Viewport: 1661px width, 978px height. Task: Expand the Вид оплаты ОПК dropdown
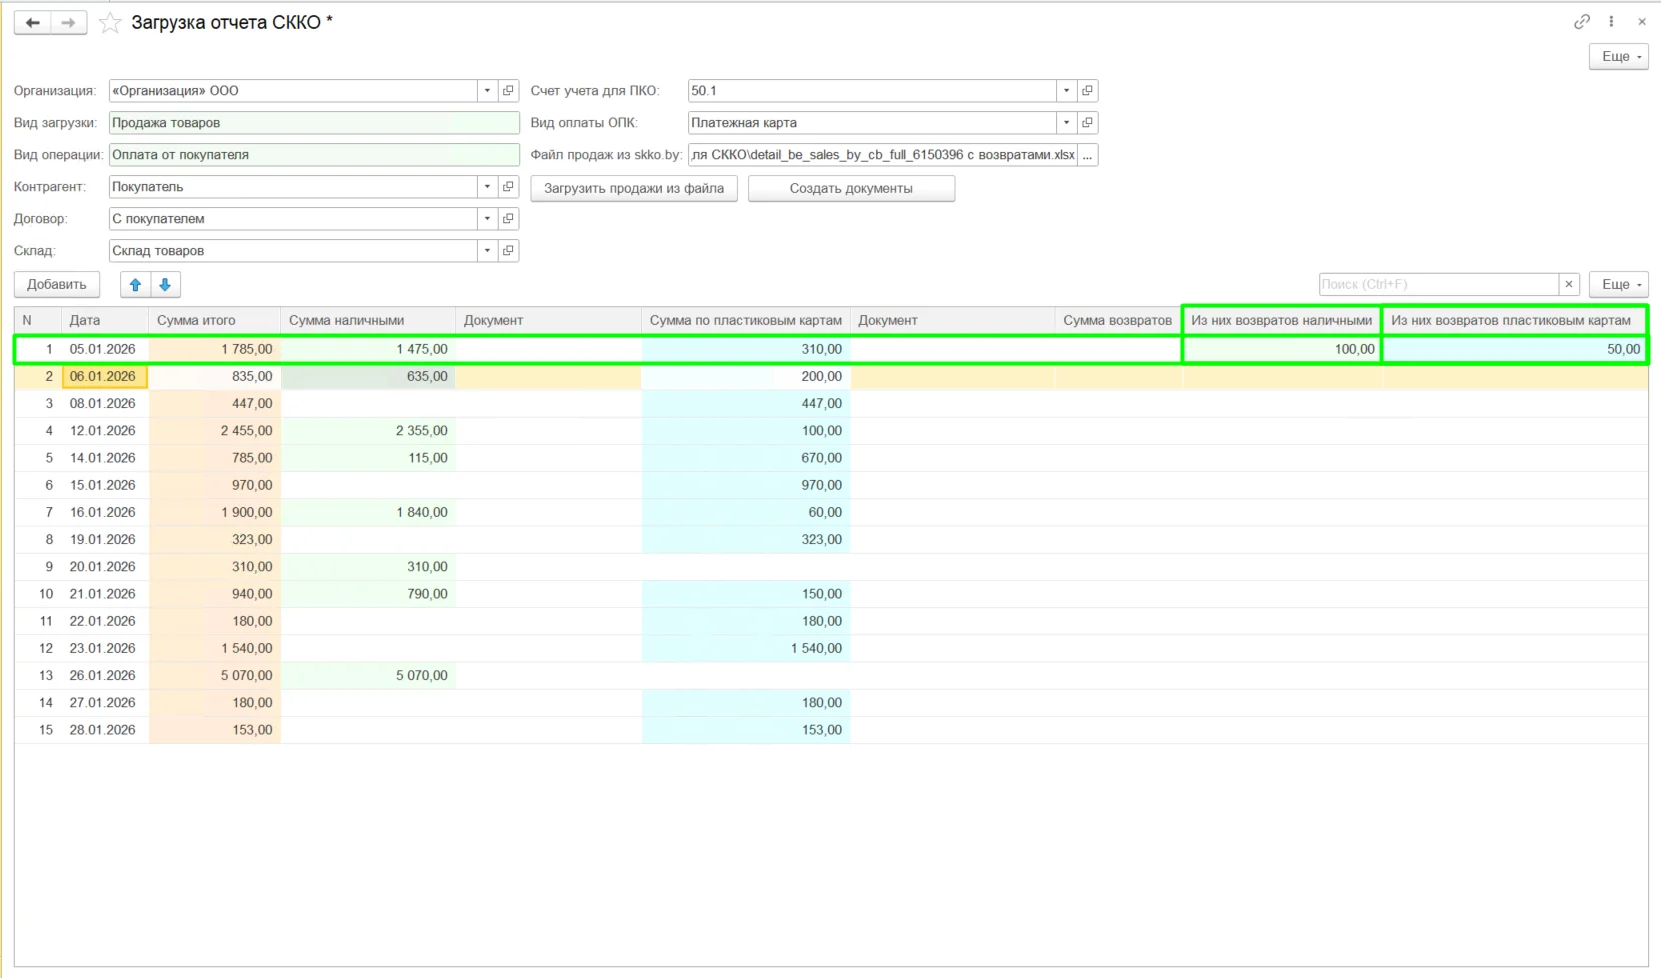[x=1066, y=123]
